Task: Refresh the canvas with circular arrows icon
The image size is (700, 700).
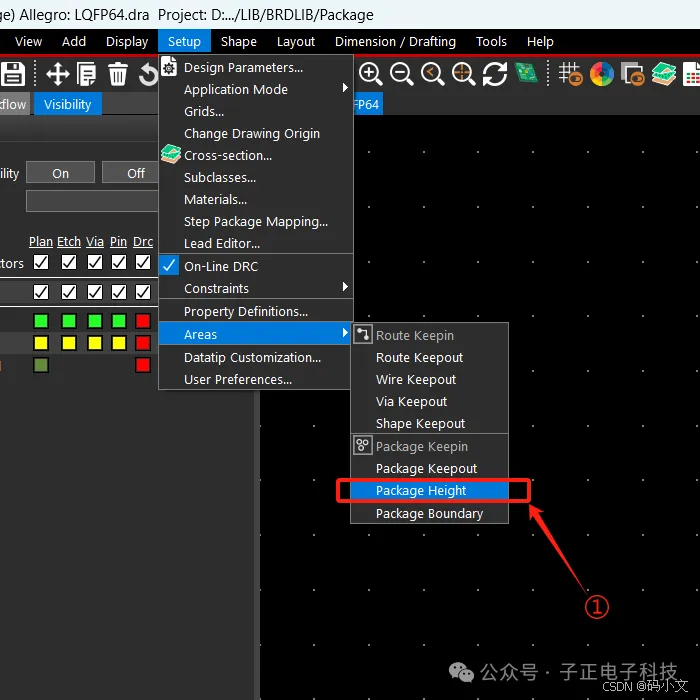Action: 495,74
